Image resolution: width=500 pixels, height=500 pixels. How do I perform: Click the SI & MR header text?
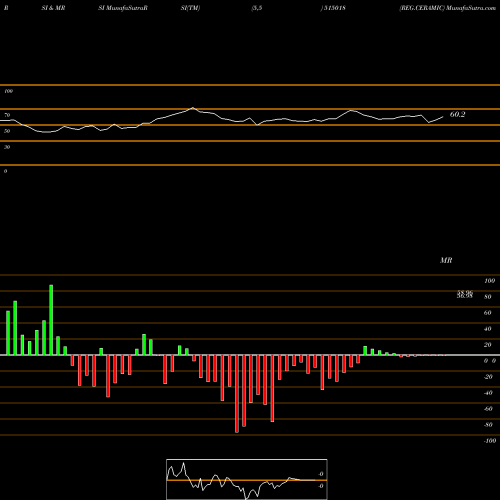(53, 8)
